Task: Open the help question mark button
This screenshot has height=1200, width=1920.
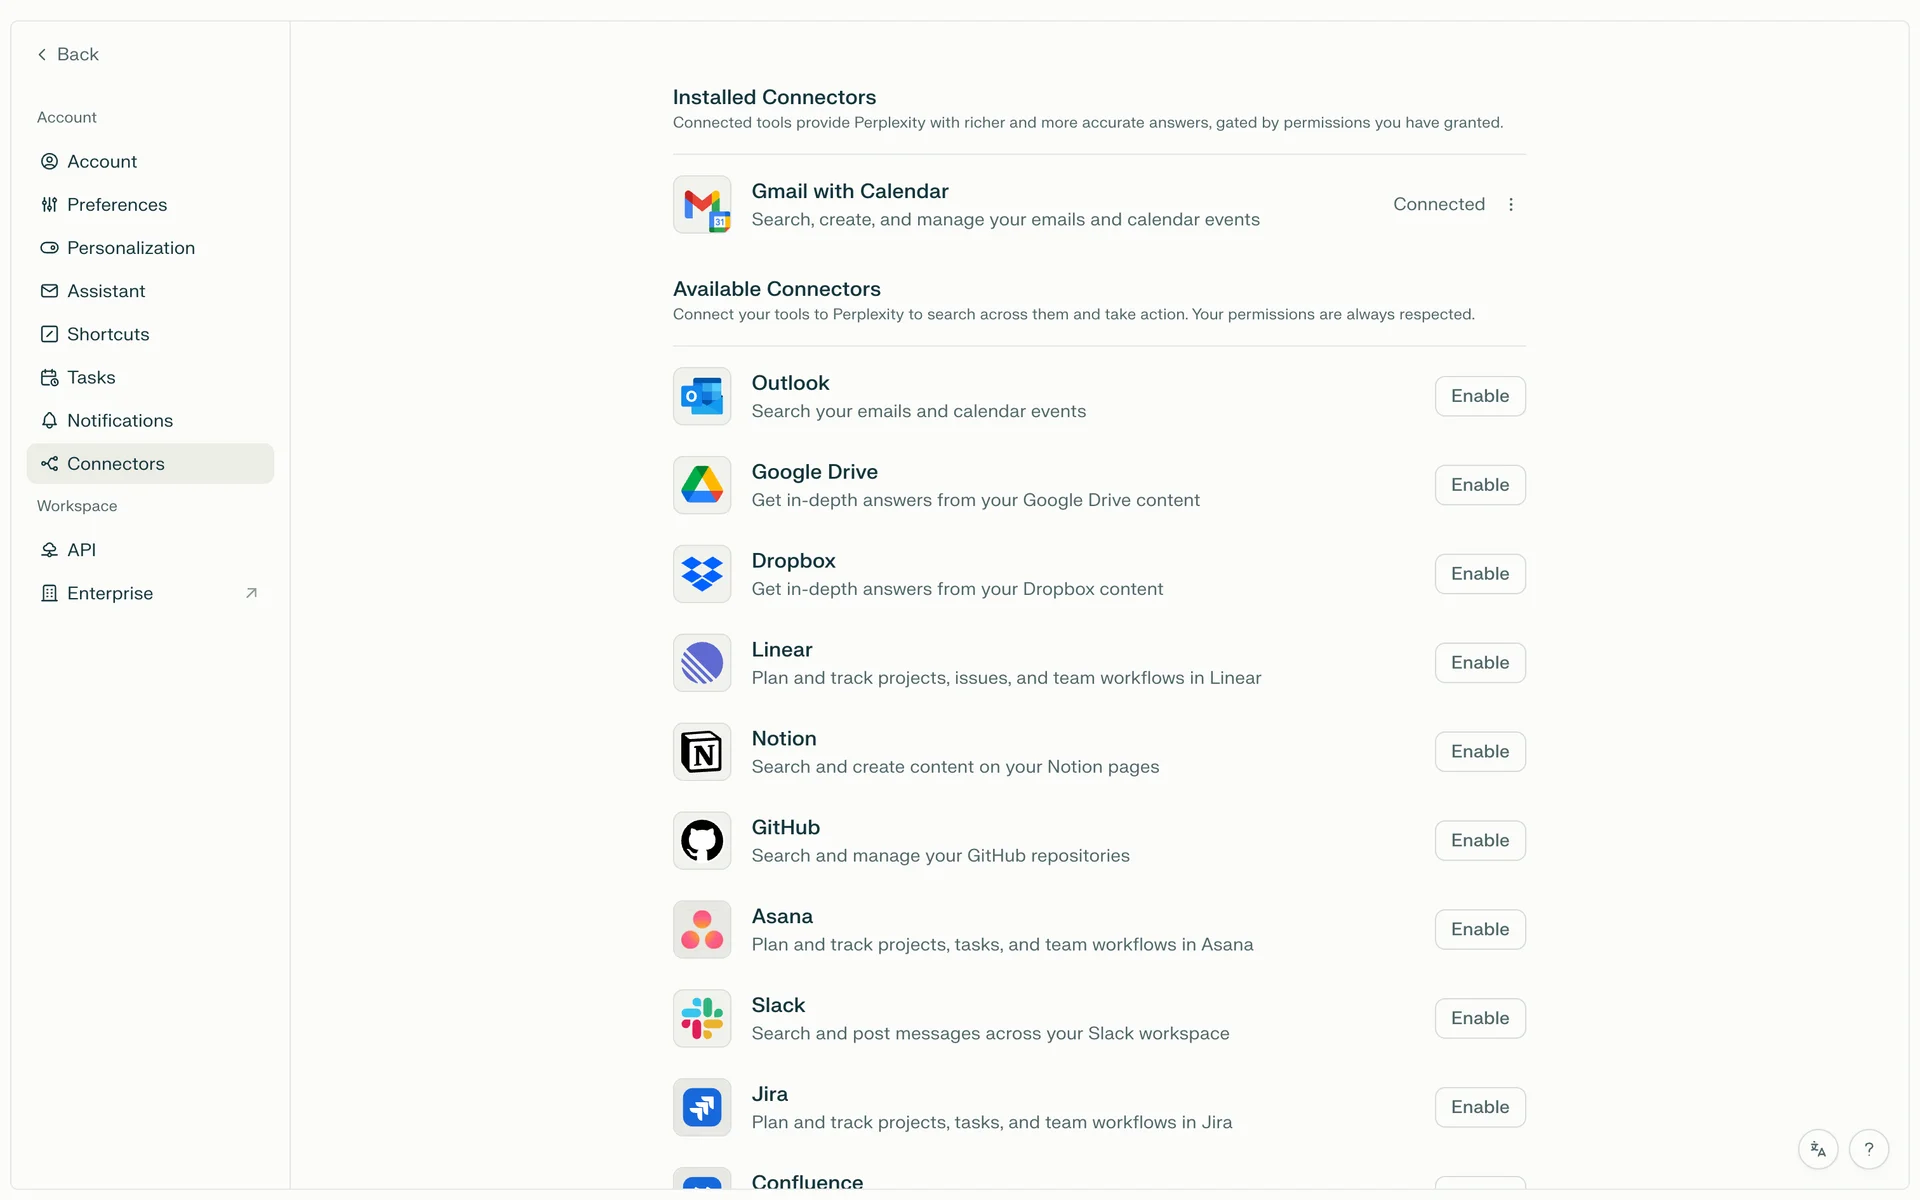Action: pos(1868,1150)
